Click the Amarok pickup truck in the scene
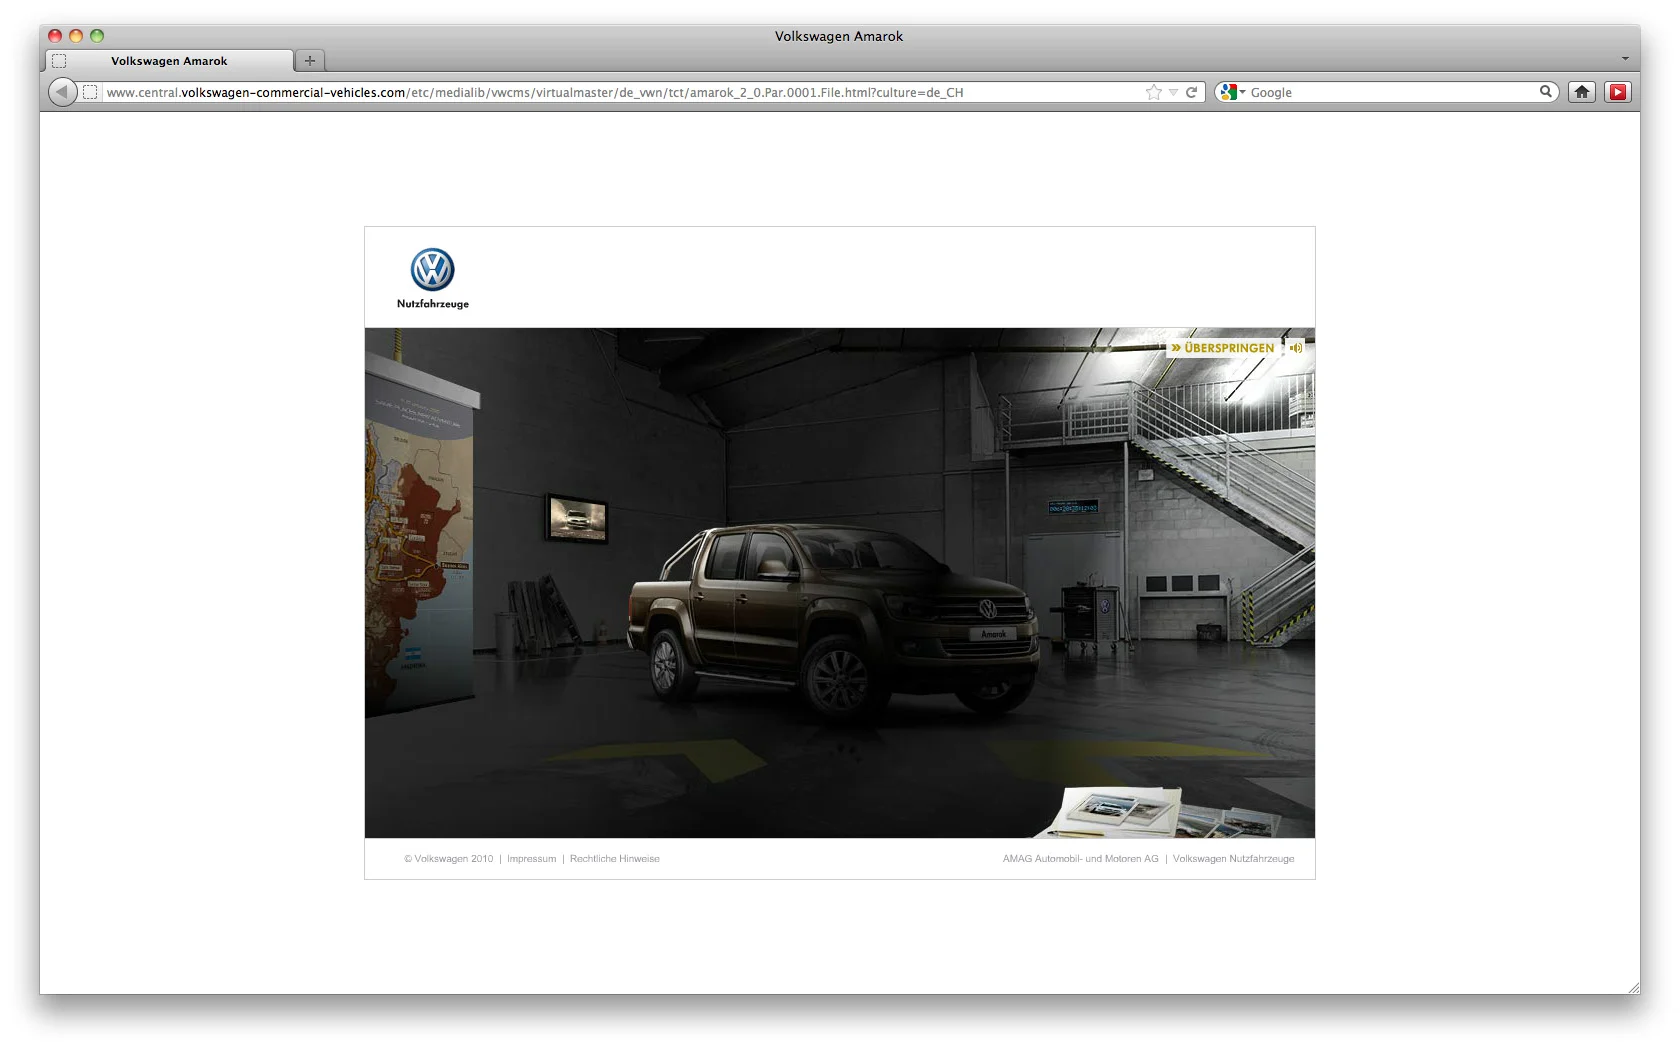 (833, 620)
